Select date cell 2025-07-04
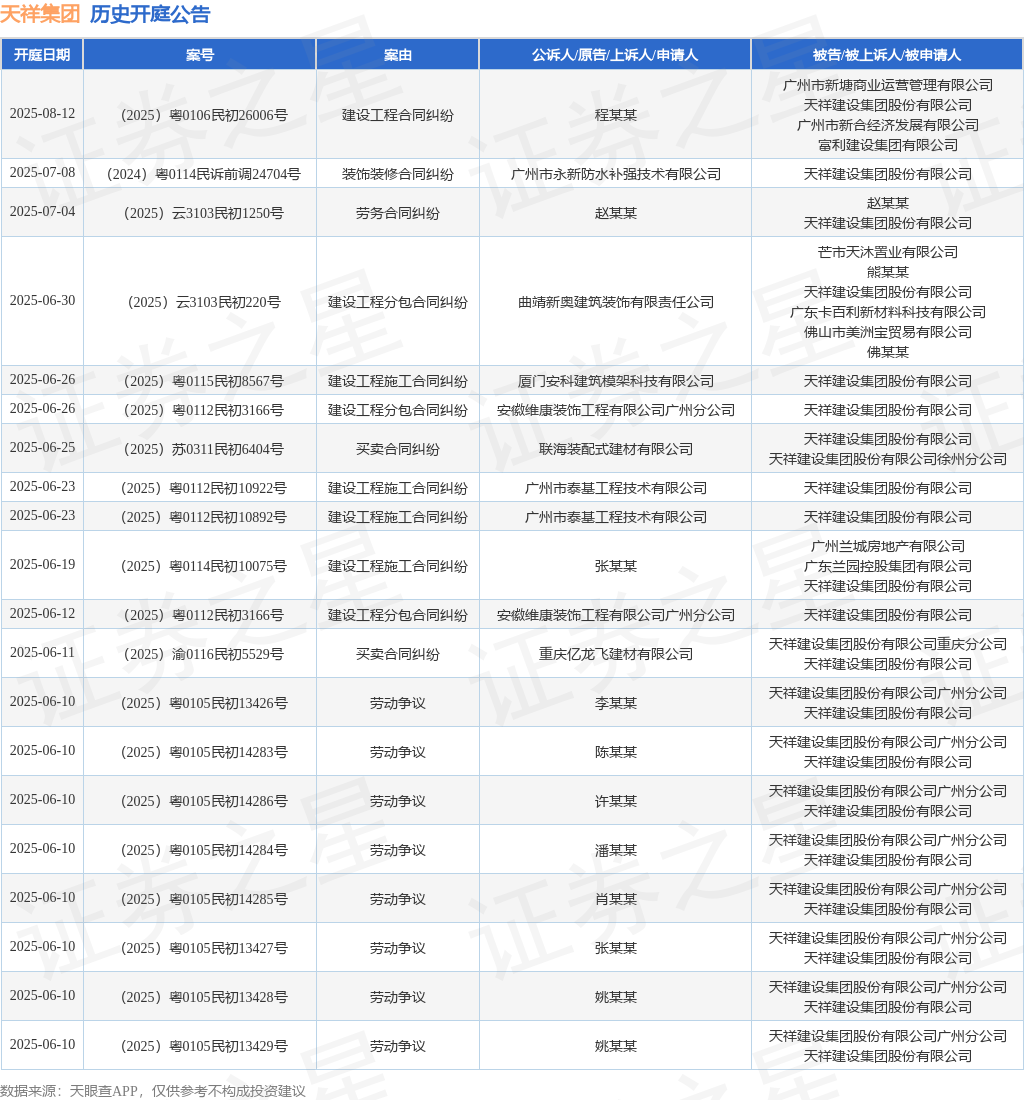The image size is (1024, 1100). point(42,212)
